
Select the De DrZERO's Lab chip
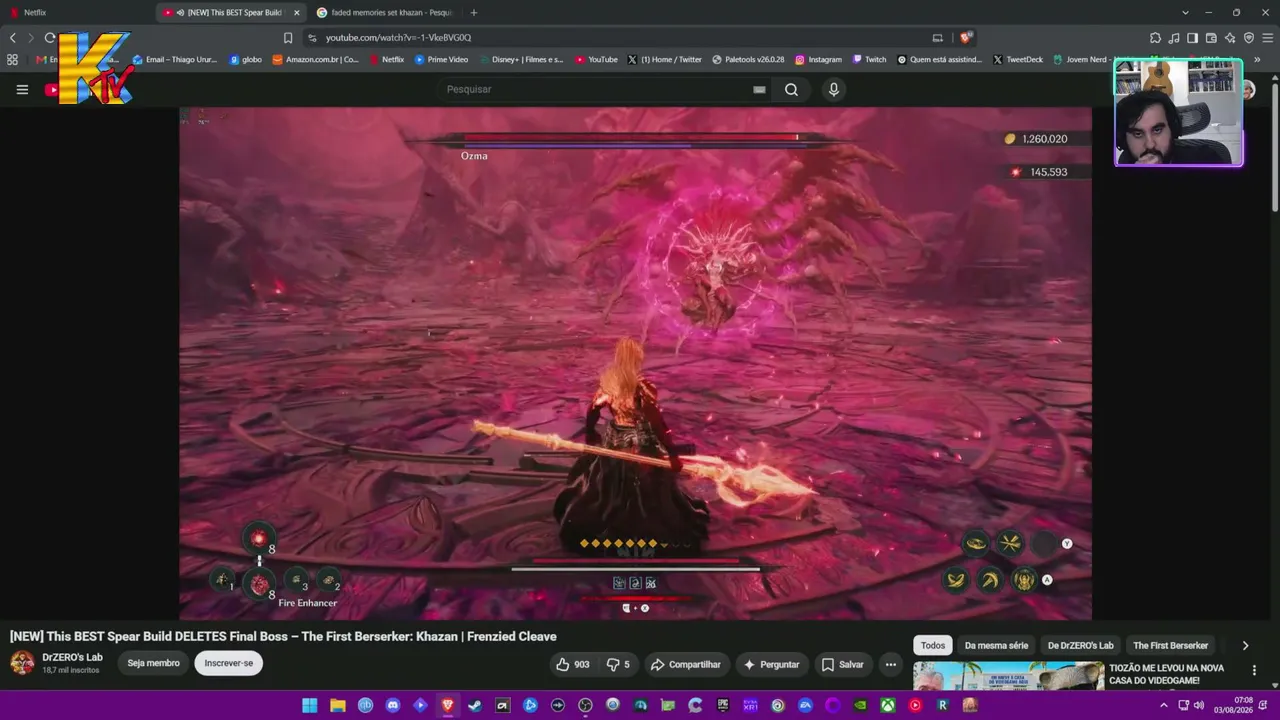coord(1080,646)
